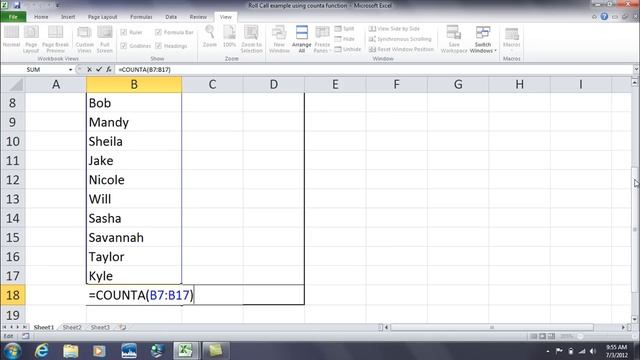Minimize the ribbon with caret icon
640x360 pixels.
click(x=594, y=17)
